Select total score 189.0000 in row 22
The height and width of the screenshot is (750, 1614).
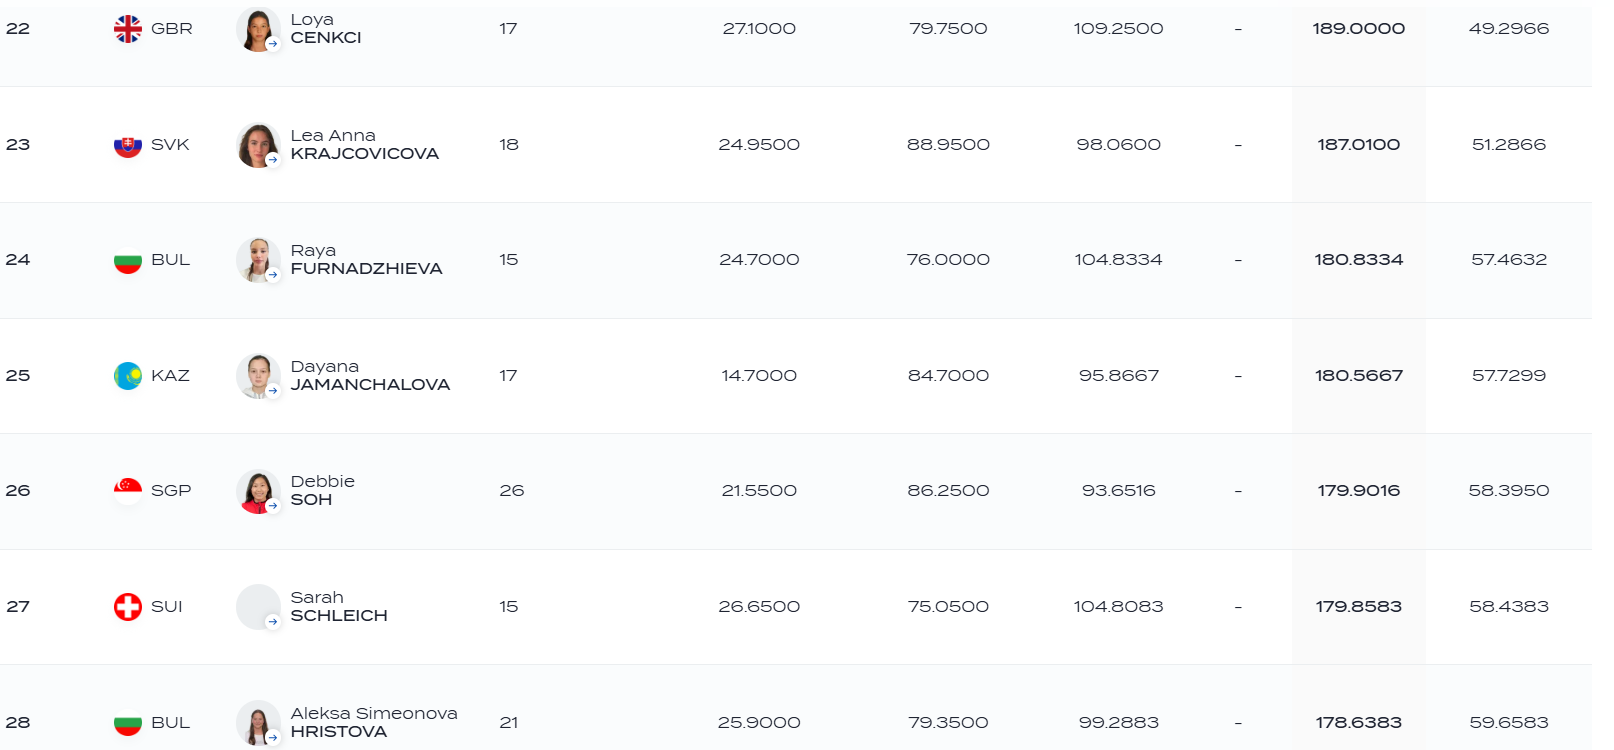[1358, 29]
